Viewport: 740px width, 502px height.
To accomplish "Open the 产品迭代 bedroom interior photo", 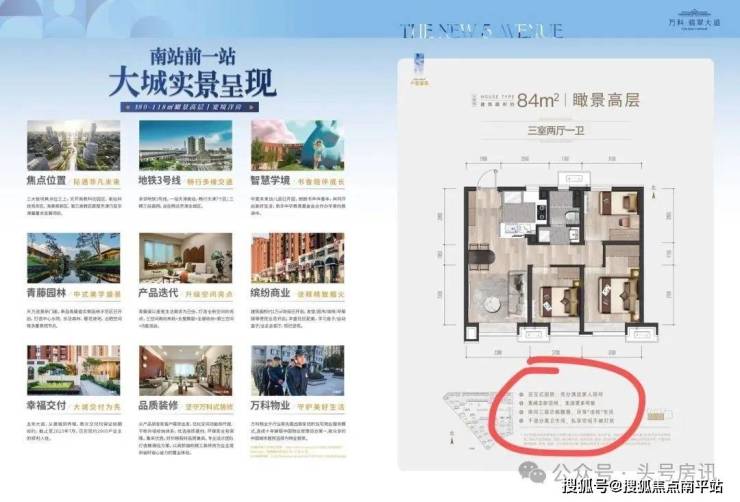I will point(185,258).
